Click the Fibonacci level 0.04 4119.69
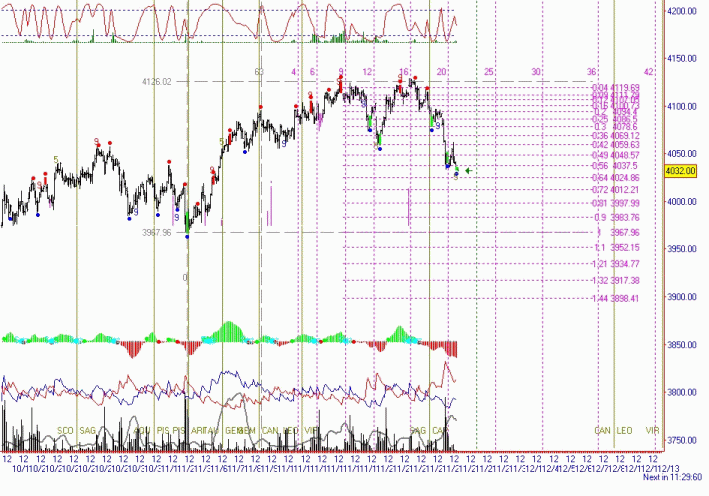The image size is (709, 496). click(615, 88)
